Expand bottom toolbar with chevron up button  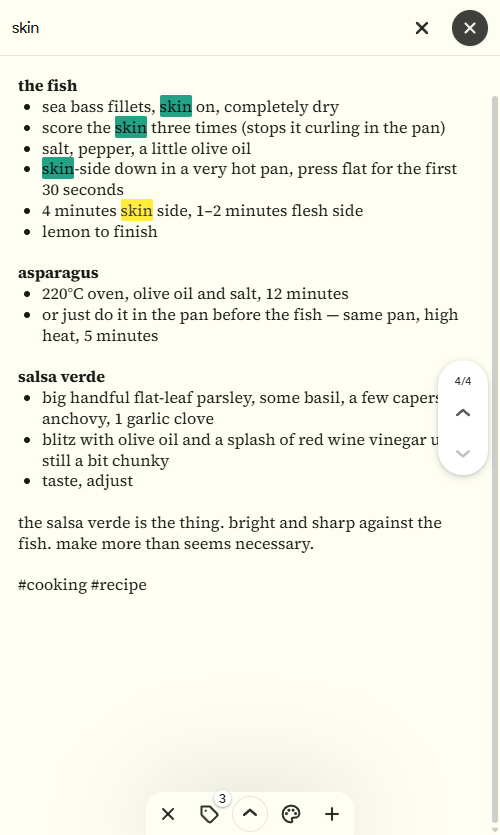click(250, 814)
